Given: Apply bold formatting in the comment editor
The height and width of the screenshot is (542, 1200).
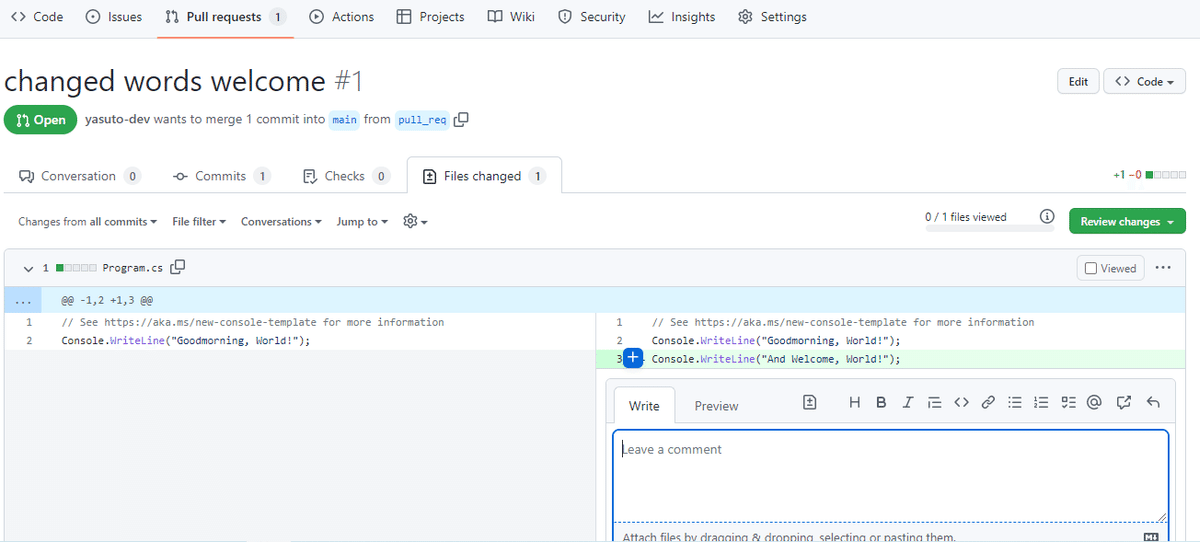Looking at the screenshot, I should pos(881,402).
